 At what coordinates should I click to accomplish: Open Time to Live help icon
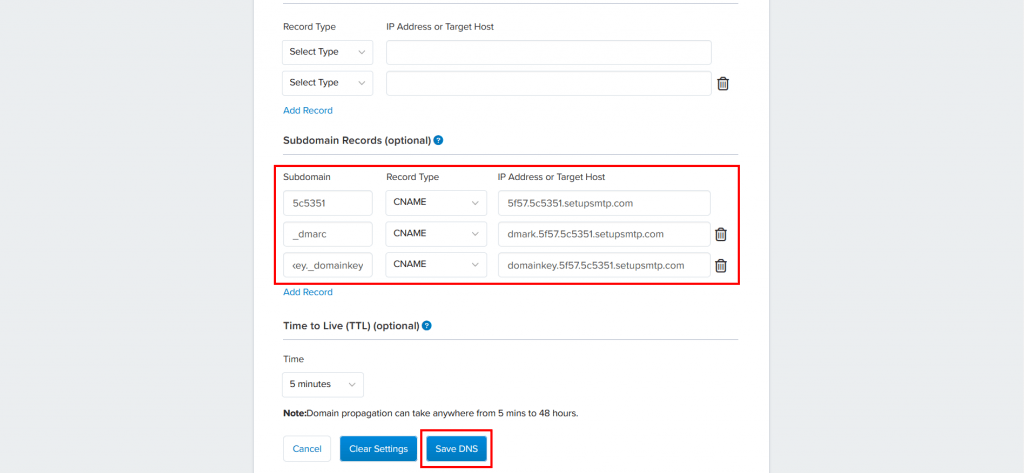426,325
